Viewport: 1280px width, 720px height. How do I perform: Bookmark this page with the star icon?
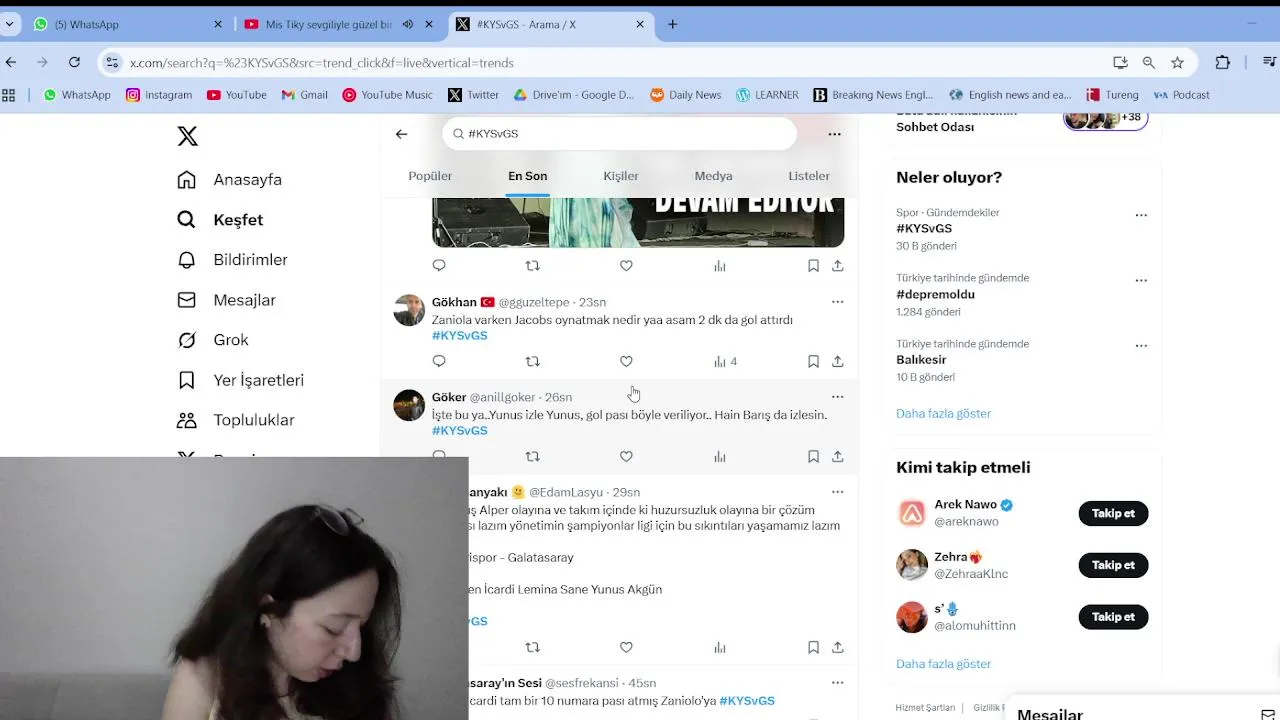tap(1177, 62)
